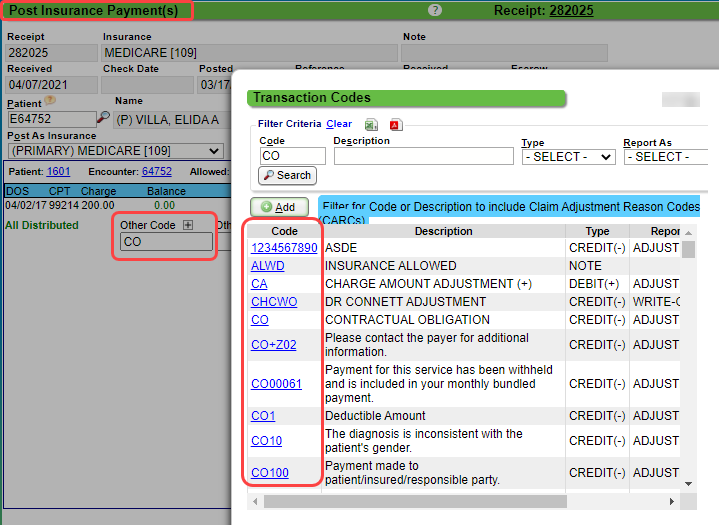Click the PDF export icon

pos(395,125)
